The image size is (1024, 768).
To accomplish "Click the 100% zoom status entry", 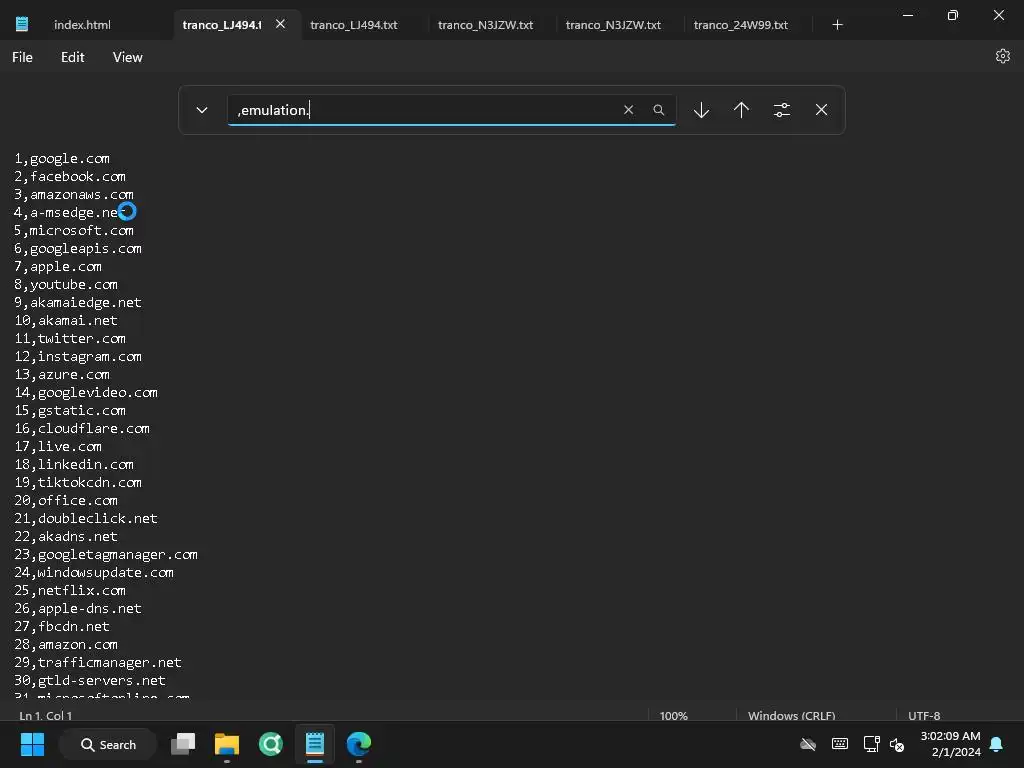I will click(674, 716).
